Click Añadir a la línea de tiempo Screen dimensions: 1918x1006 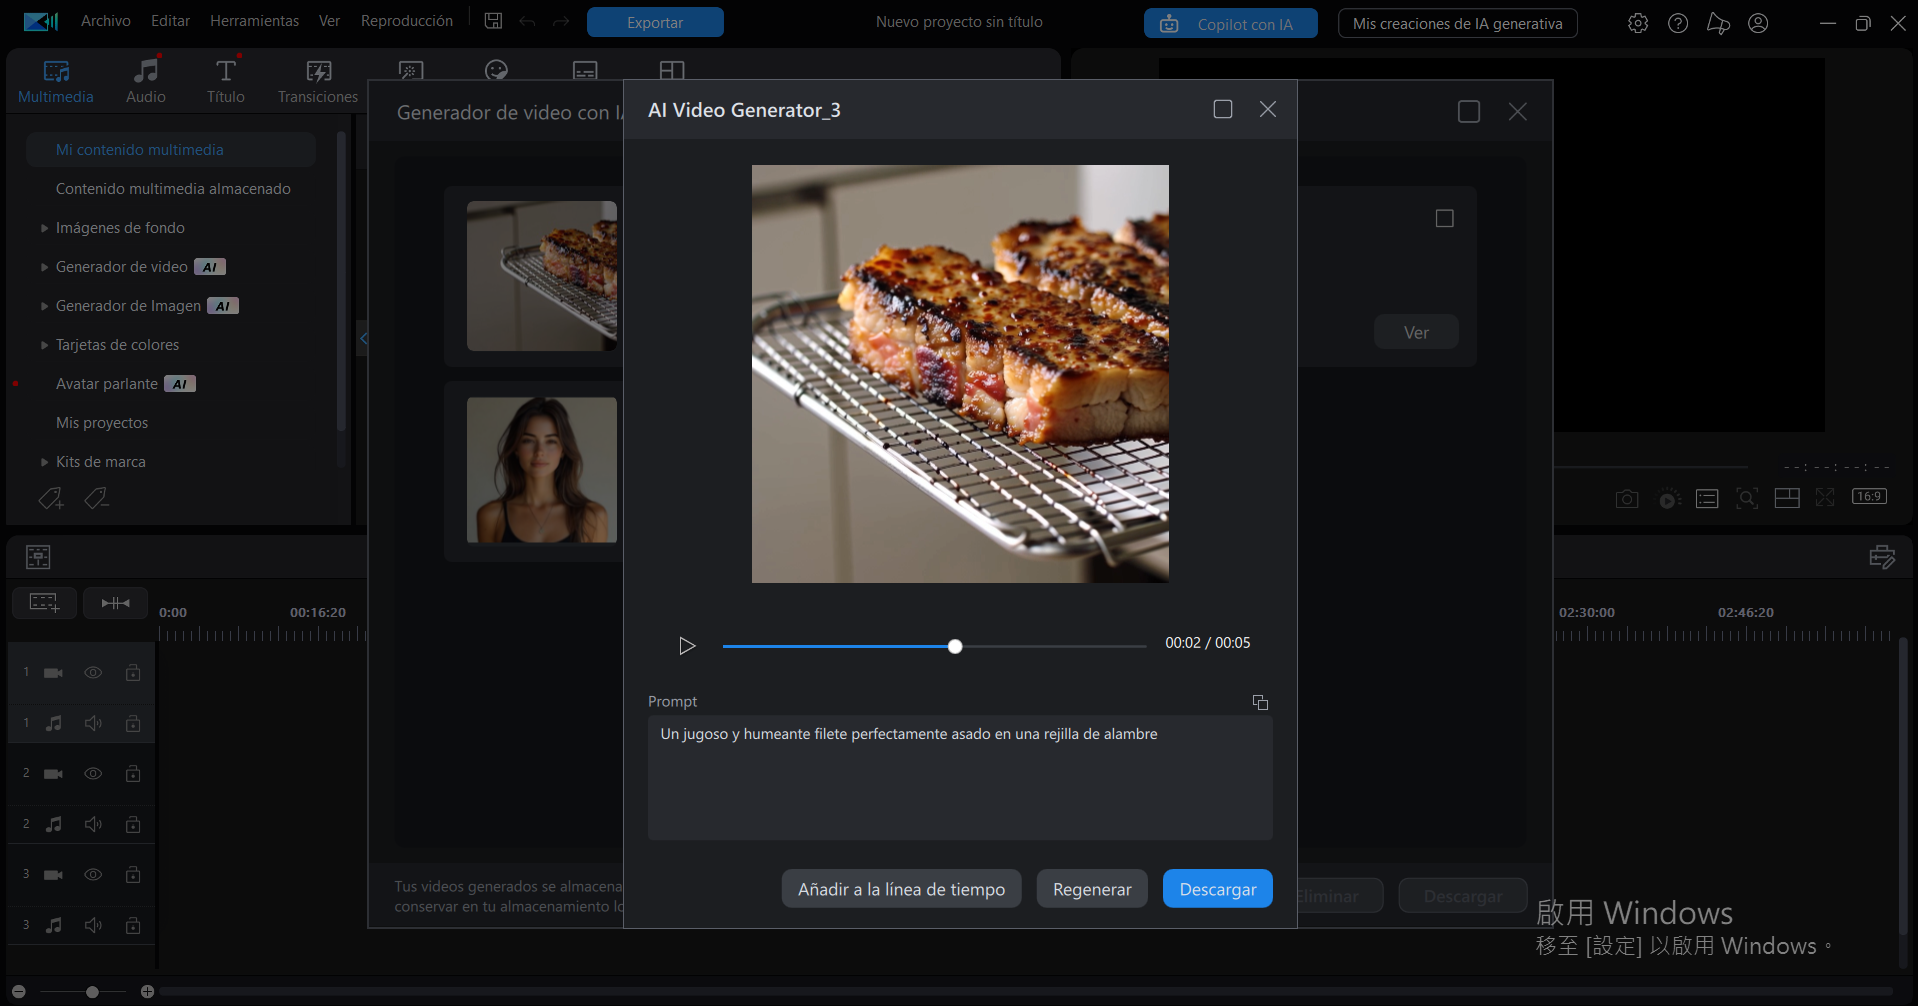tap(901, 889)
